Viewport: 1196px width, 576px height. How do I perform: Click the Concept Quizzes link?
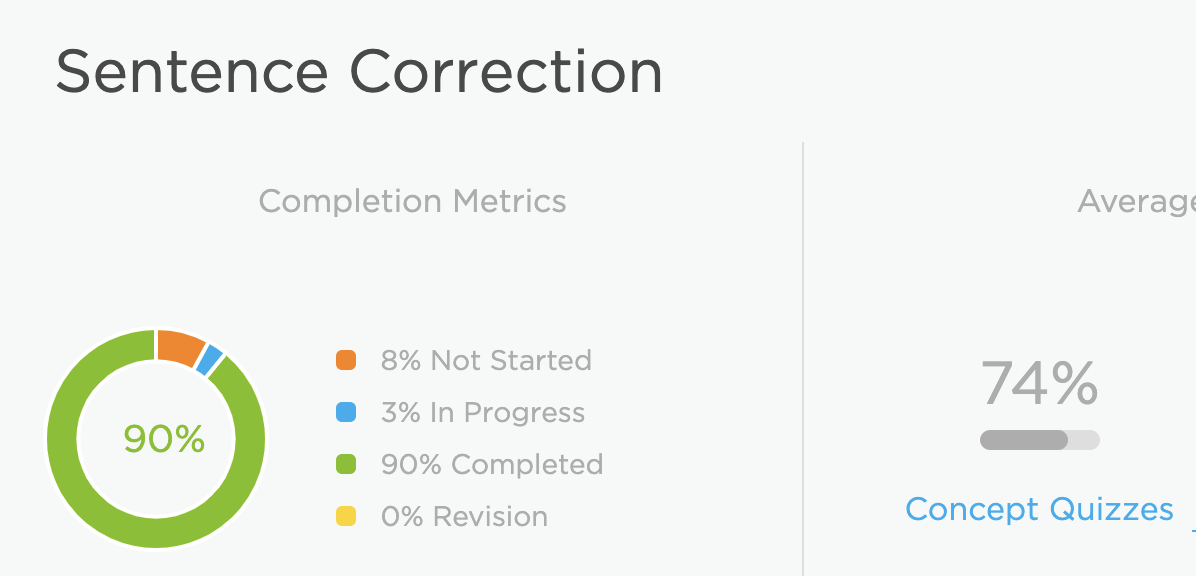pyautogui.click(x=1039, y=509)
